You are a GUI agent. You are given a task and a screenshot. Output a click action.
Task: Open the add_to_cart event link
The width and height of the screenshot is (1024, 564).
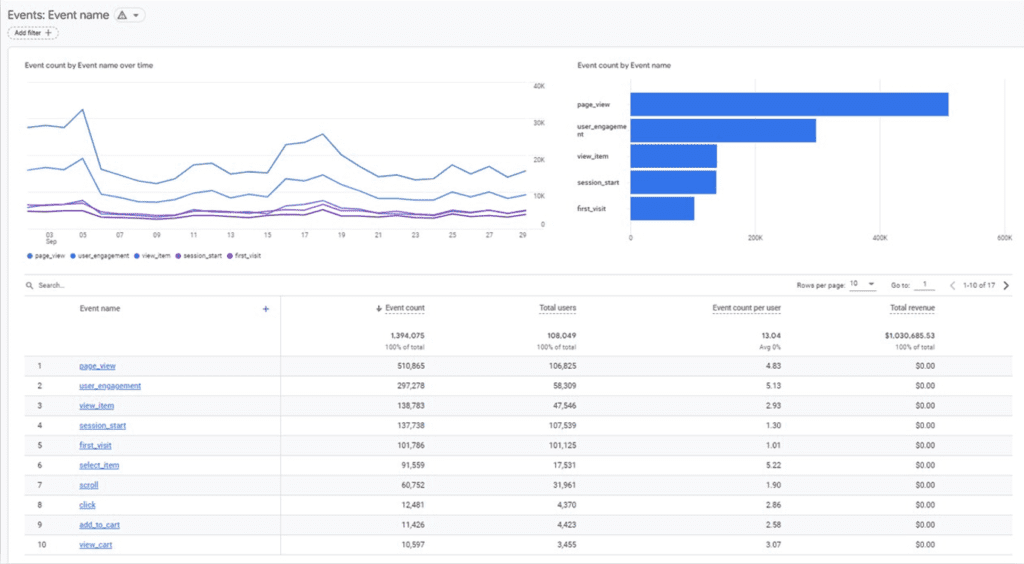tap(99, 525)
